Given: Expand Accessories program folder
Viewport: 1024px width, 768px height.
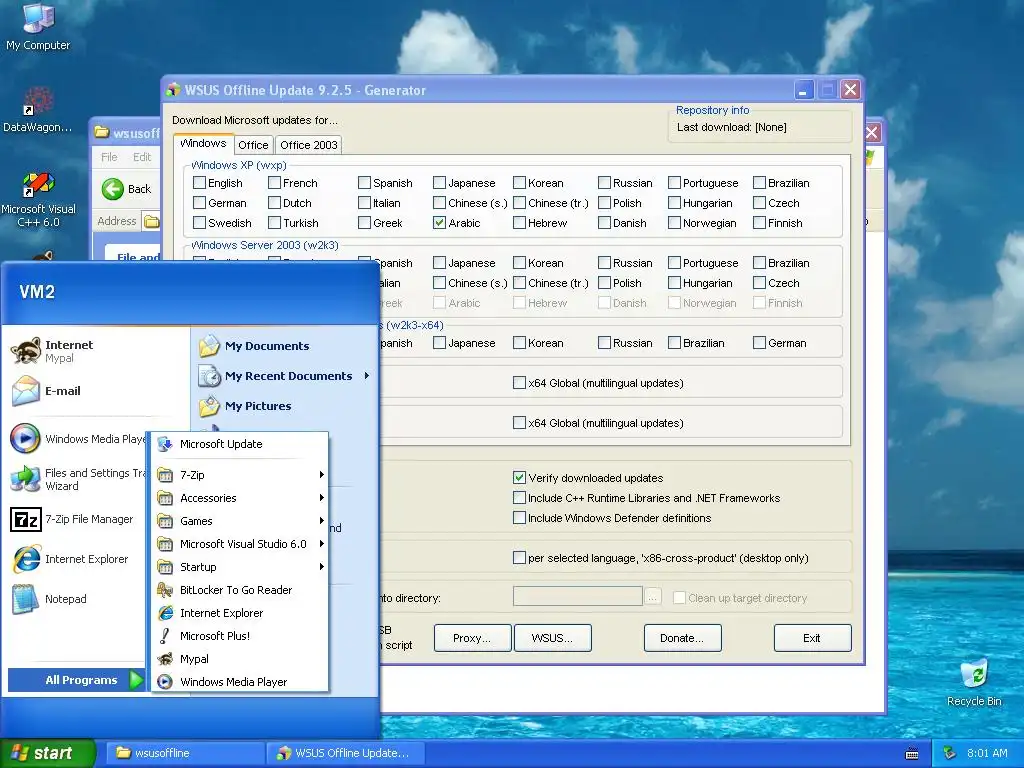Looking at the screenshot, I should (240, 498).
